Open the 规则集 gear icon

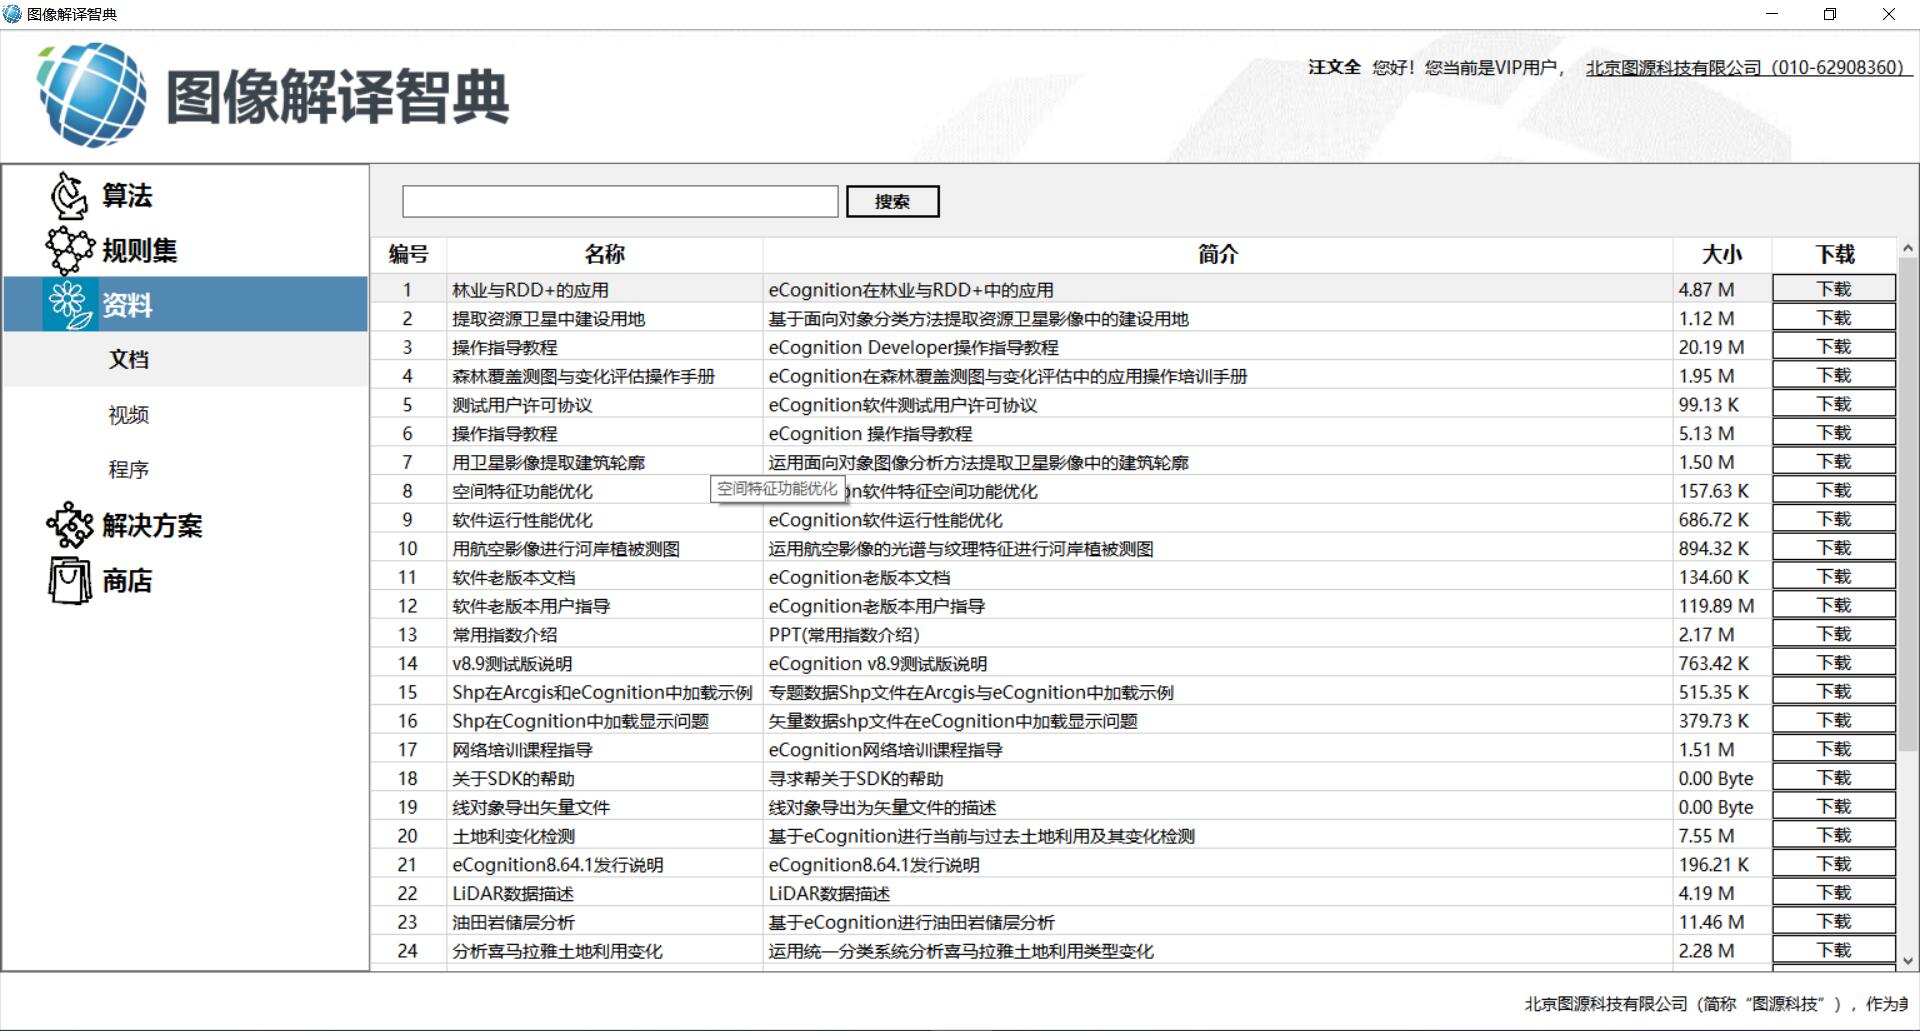(69, 250)
